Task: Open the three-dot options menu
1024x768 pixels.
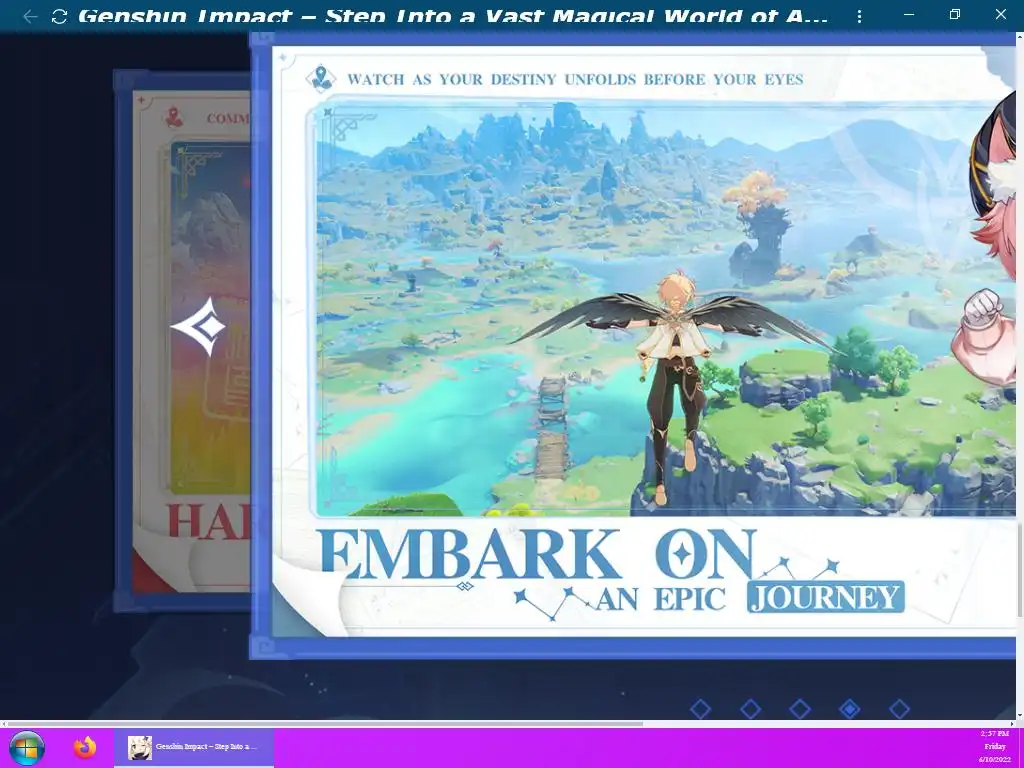Action: tap(859, 16)
